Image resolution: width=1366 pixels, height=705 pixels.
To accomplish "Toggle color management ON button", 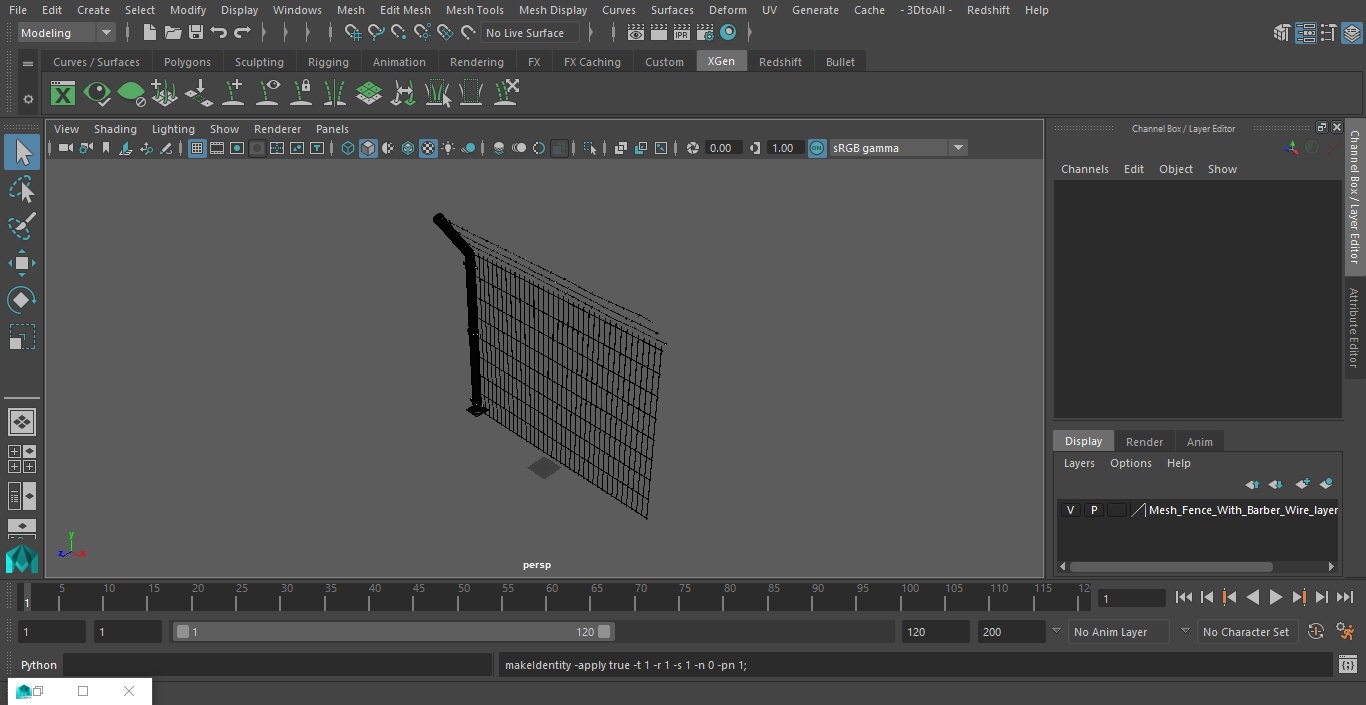I will [x=817, y=148].
